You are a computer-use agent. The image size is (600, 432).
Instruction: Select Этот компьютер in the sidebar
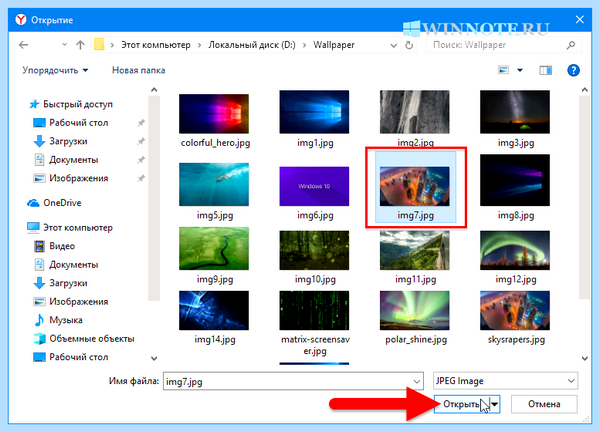(x=70, y=228)
